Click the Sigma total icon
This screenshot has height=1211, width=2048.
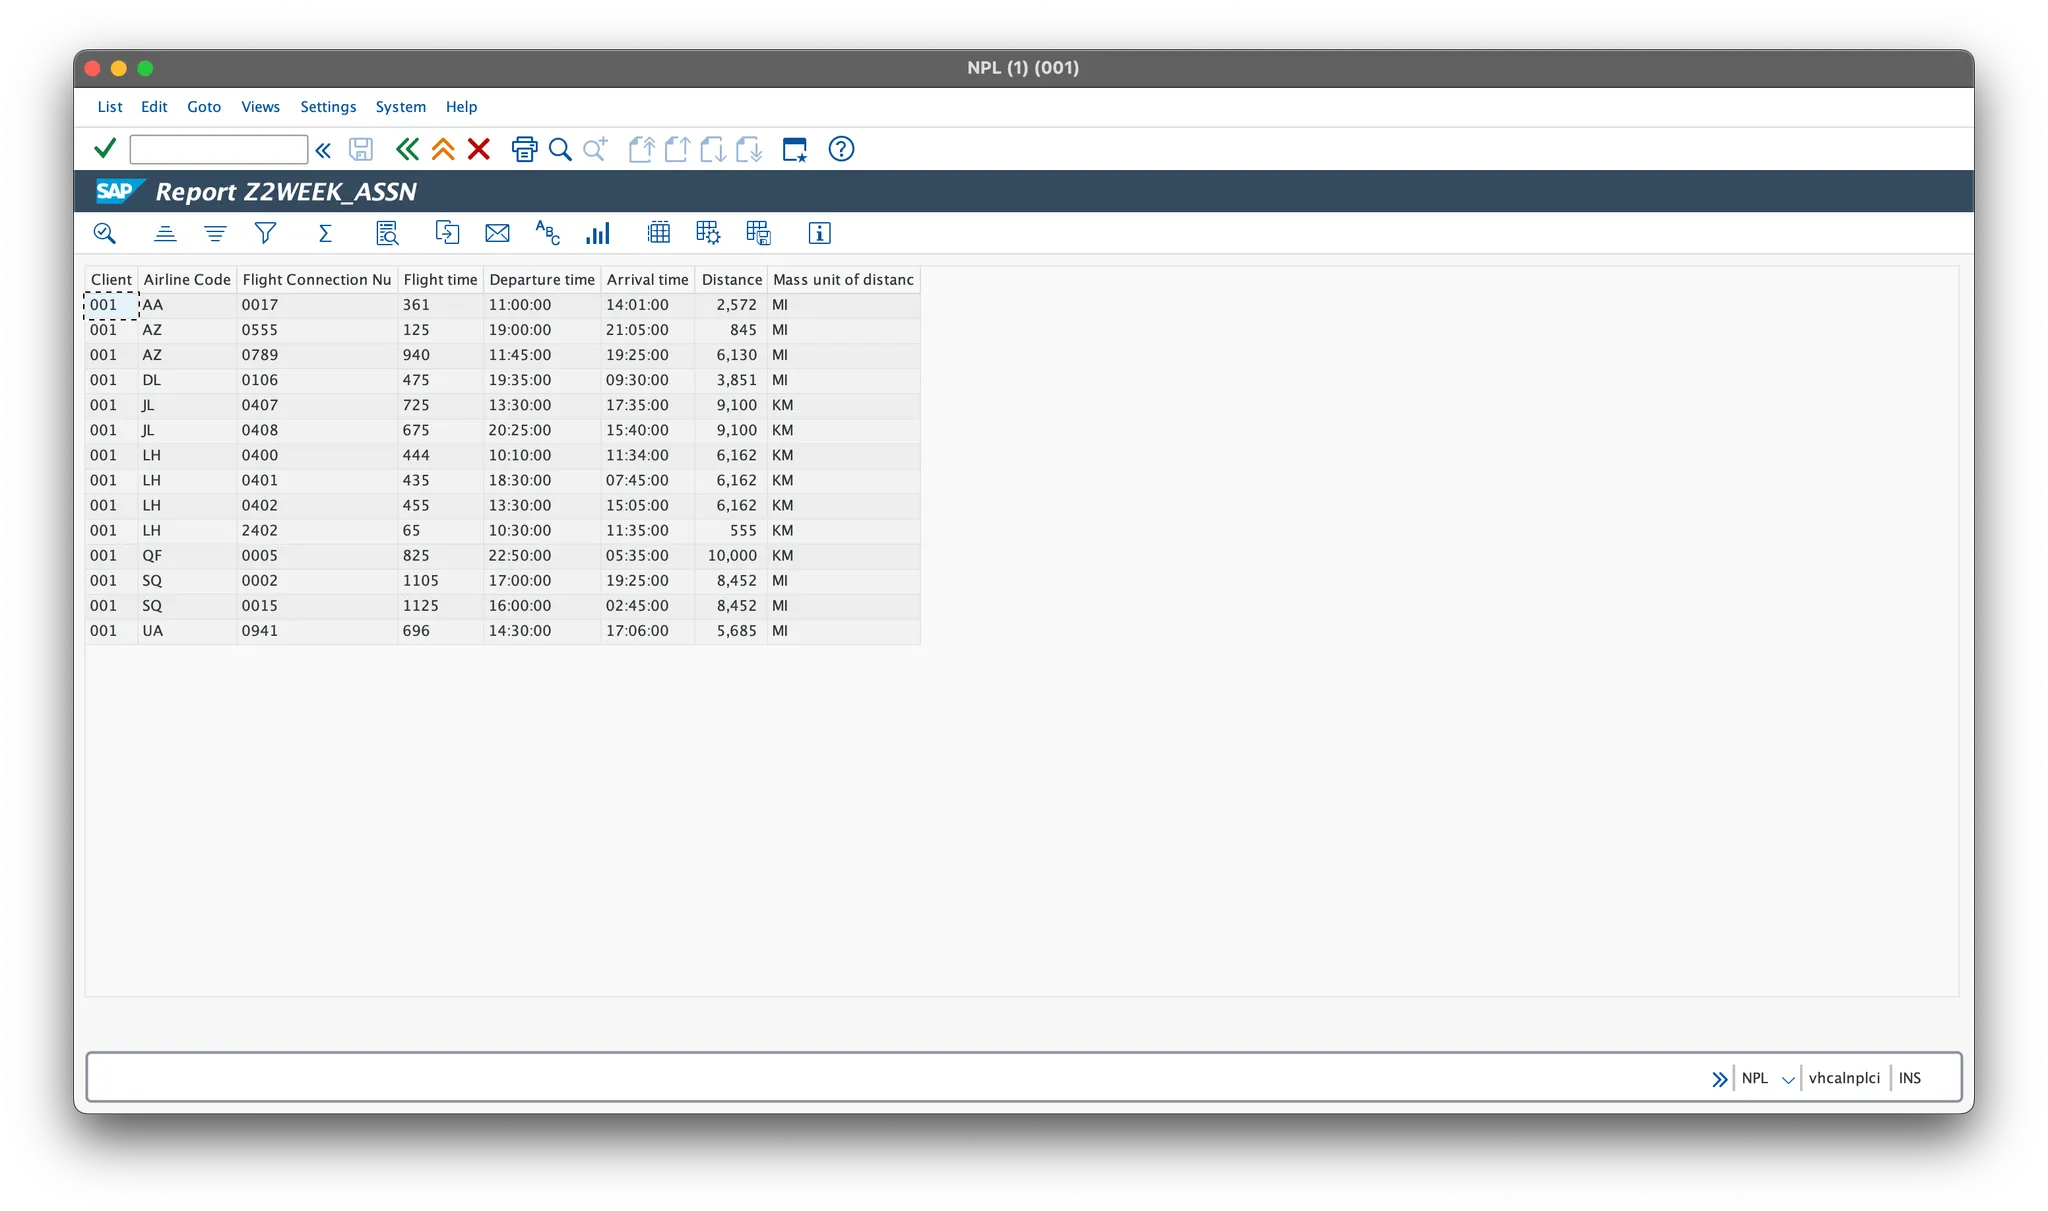325,233
